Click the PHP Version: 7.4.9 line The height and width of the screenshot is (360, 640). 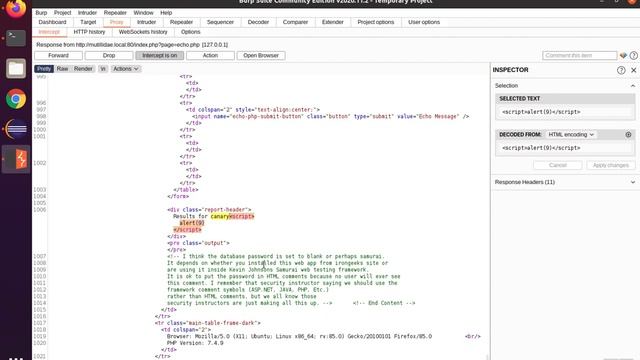[195, 343]
